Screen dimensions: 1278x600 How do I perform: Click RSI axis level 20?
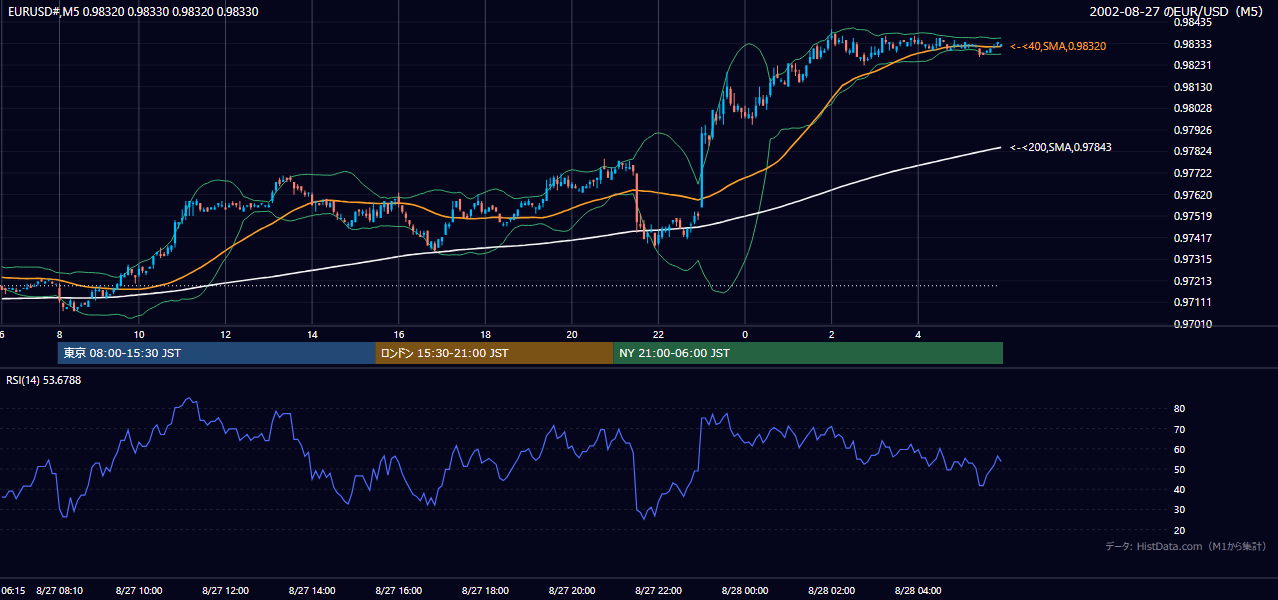pos(1180,531)
